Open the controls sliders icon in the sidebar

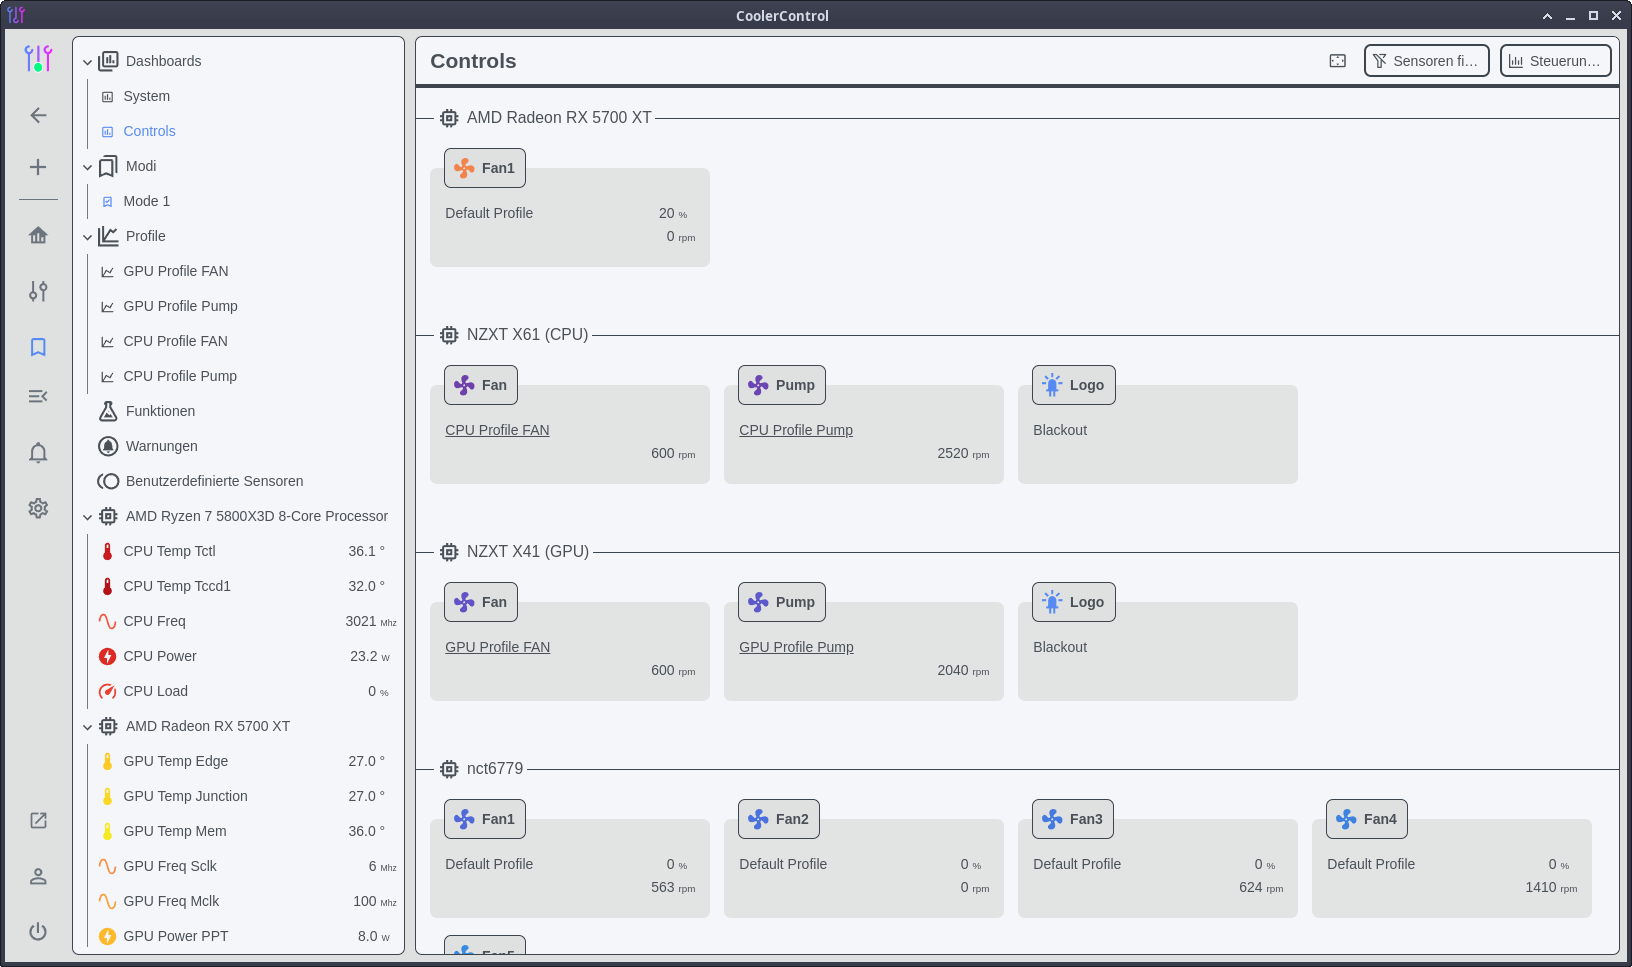tap(38, 291)
